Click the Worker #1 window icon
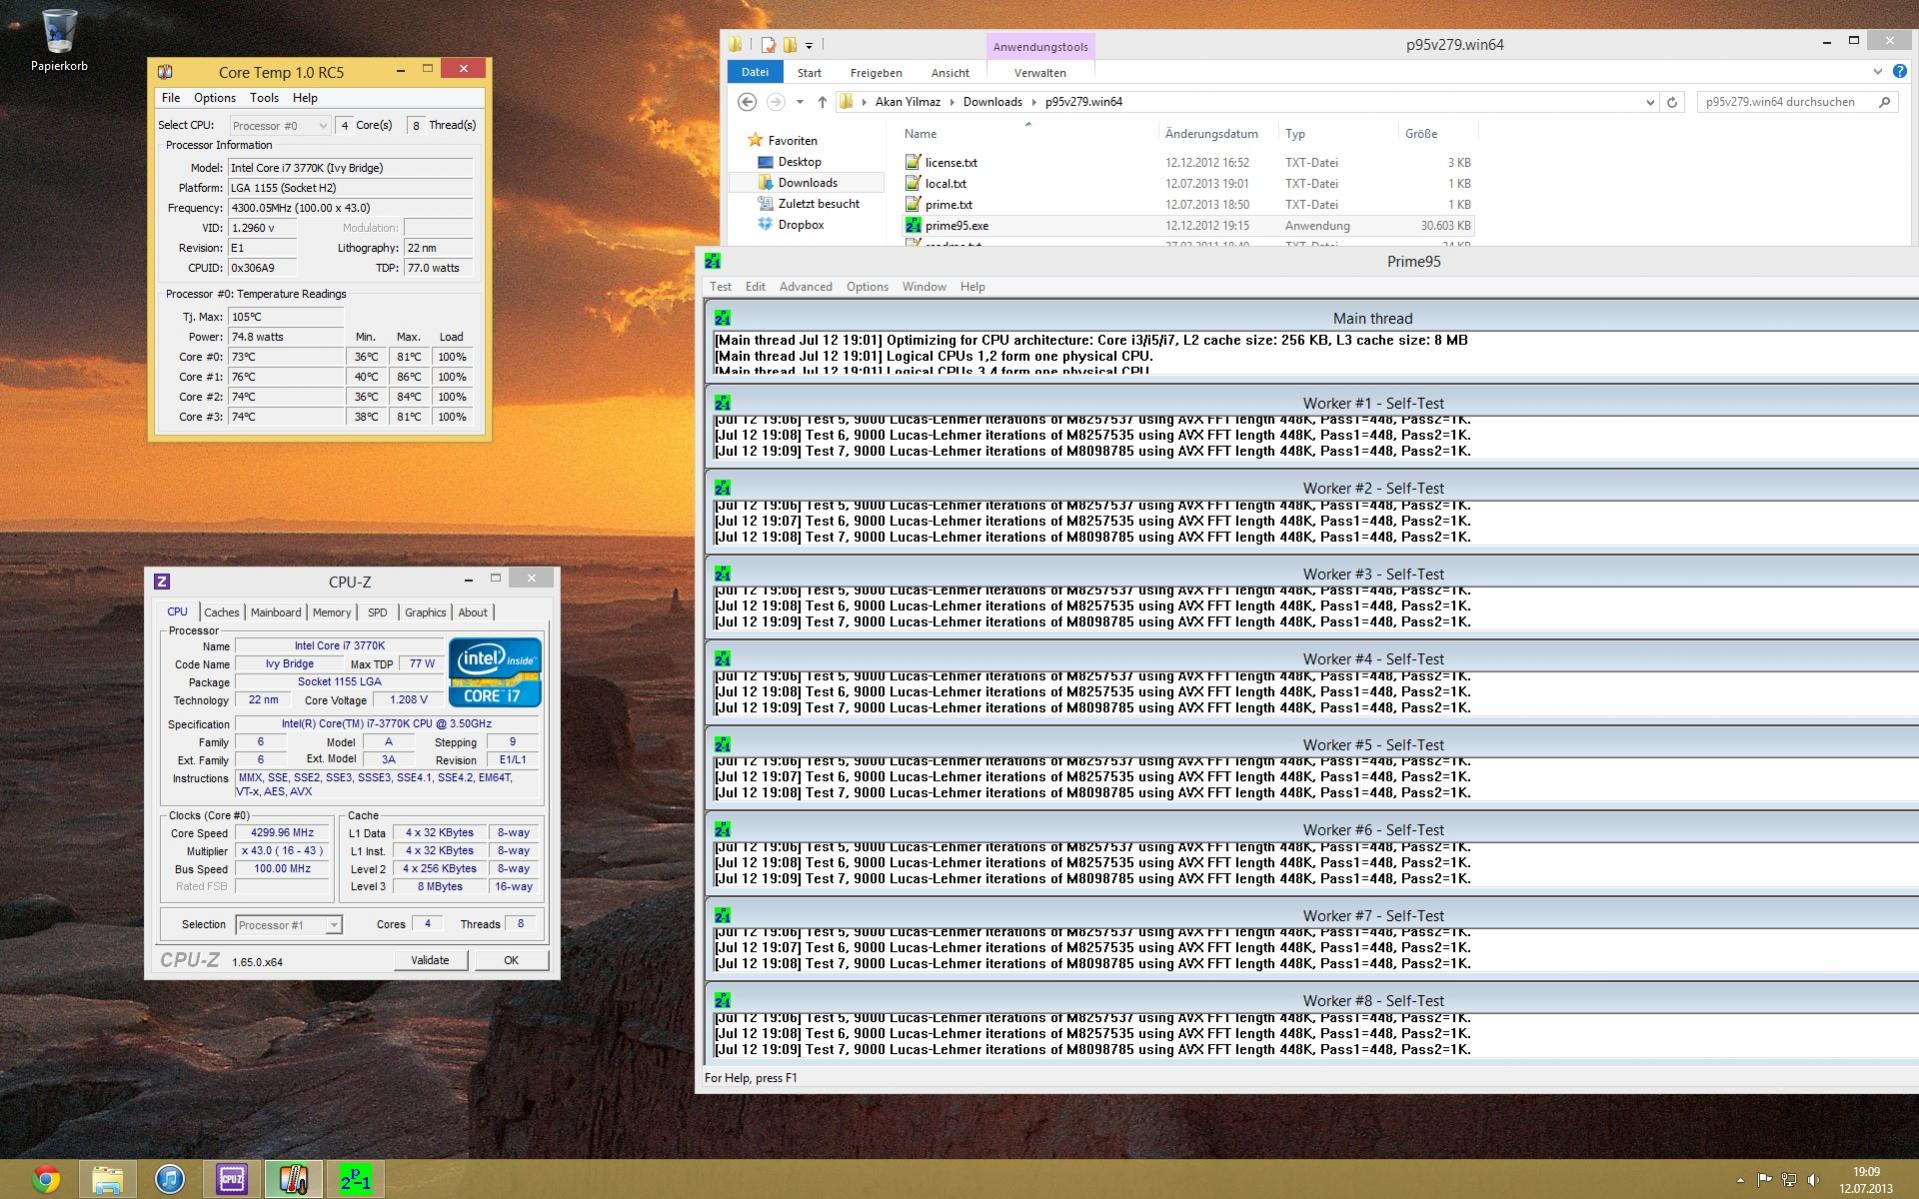1919x1199 pixels. [x=722, y=403]
